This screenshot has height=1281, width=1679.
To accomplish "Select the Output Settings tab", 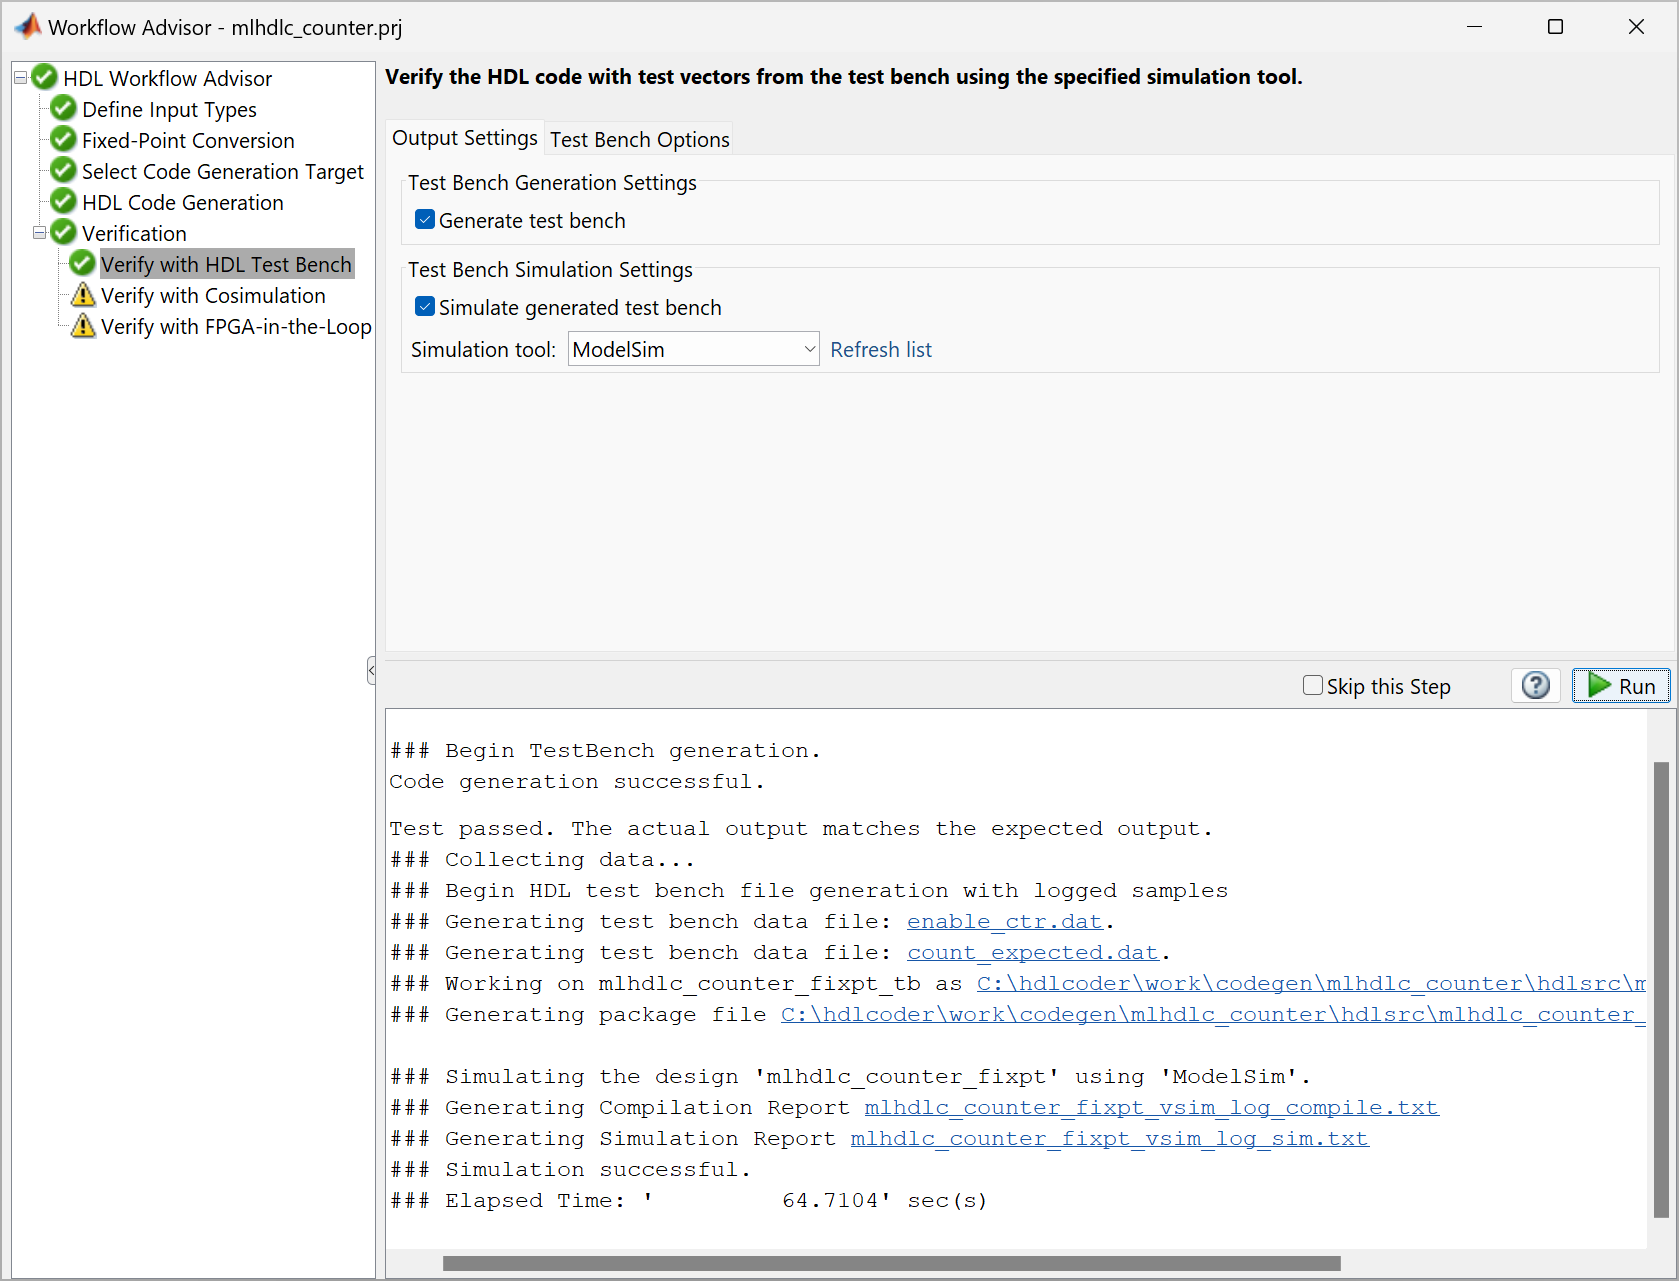I will tap(464, 138).
